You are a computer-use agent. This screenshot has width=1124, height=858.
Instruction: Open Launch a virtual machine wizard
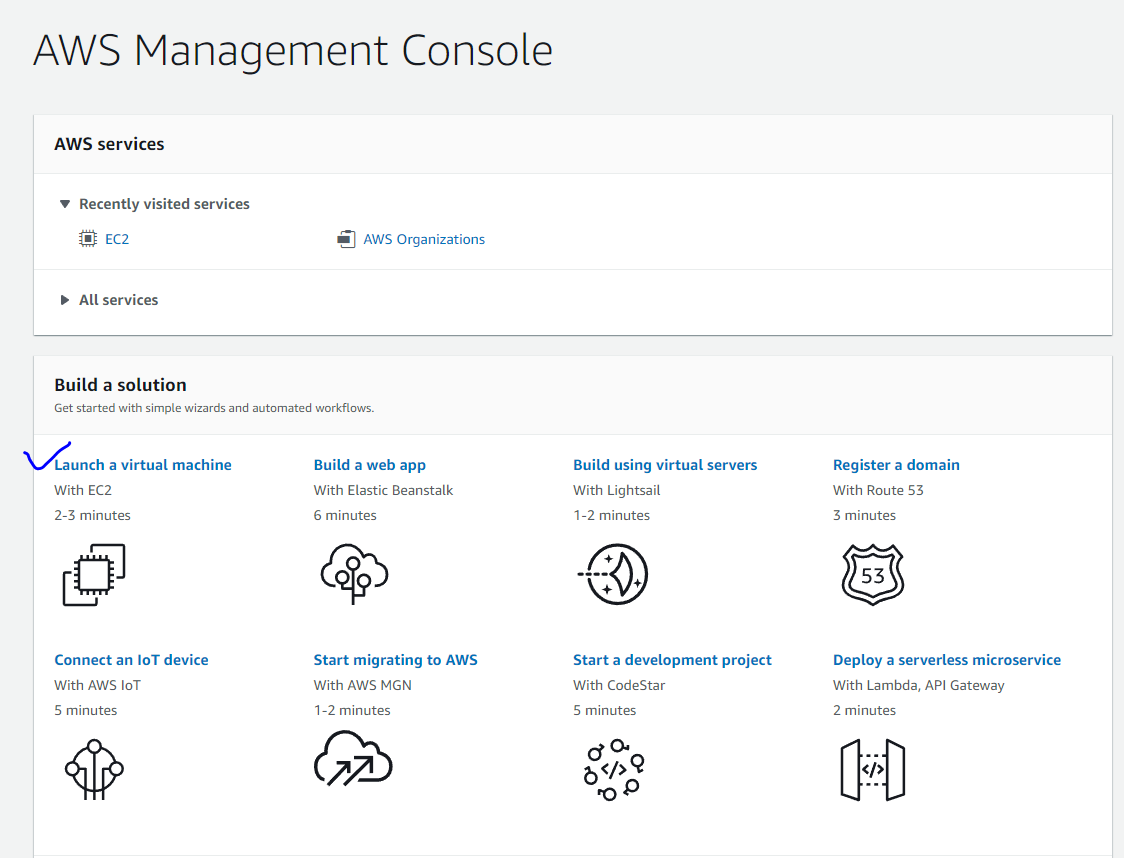coord(143,464)
